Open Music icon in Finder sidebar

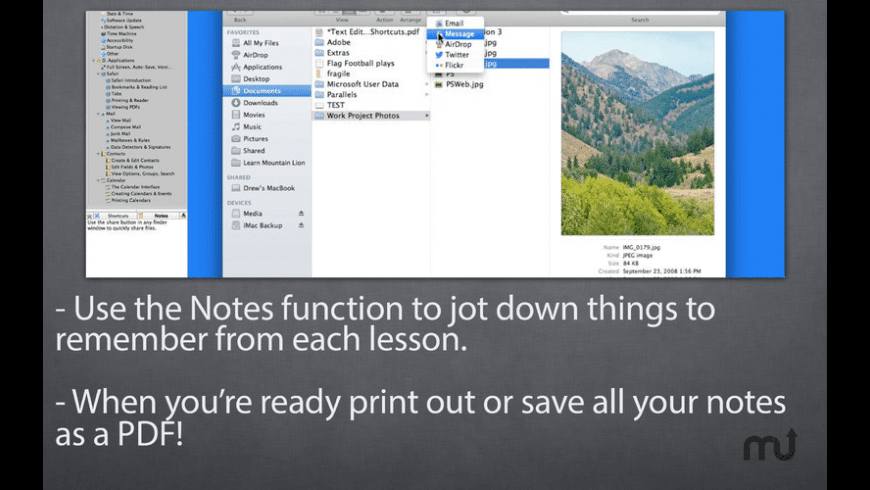pyautogui.click(x=236, y=127)
